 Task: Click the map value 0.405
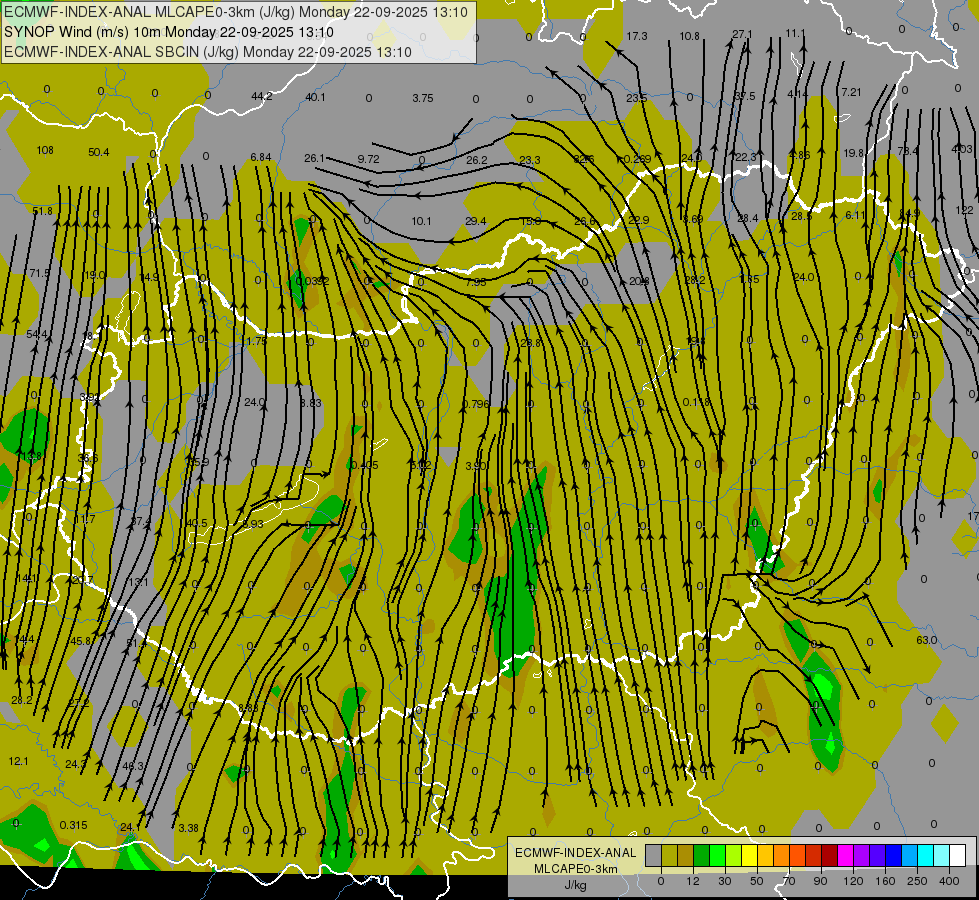click(x=365, y=465)
